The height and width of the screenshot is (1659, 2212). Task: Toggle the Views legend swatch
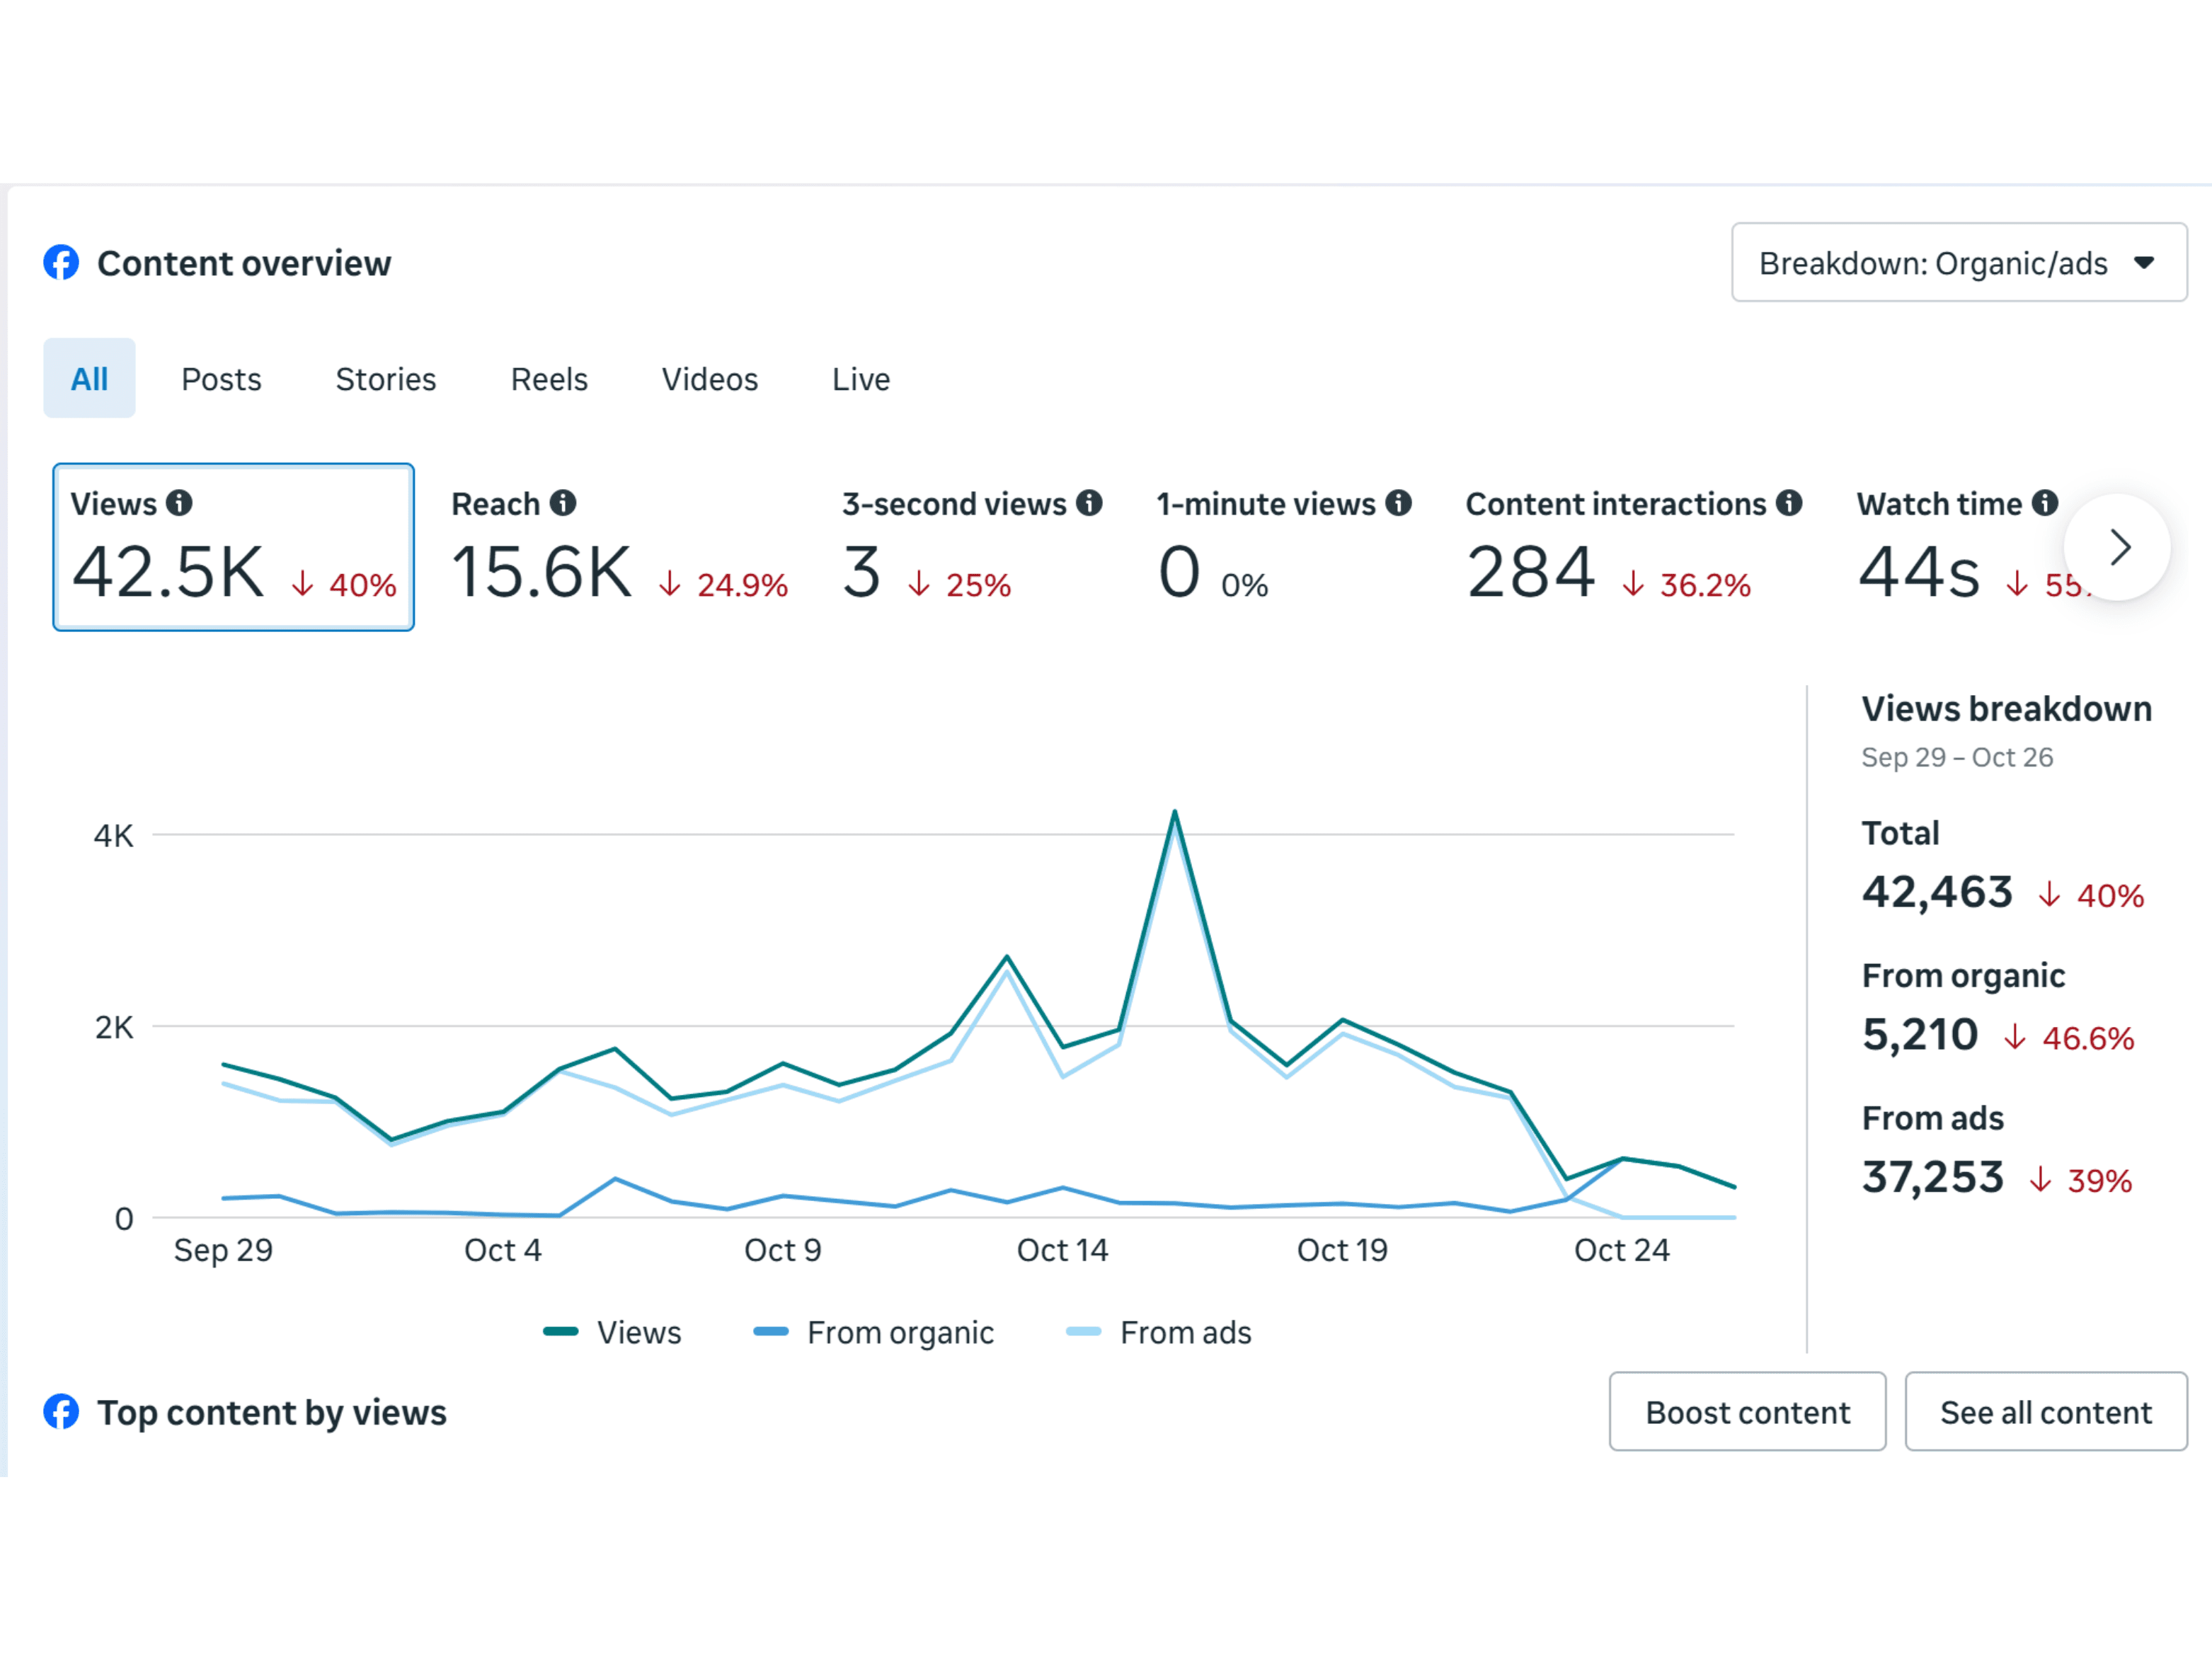pos(561,1331)
